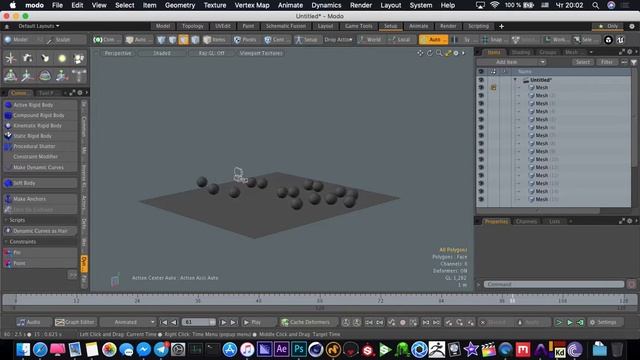Switch to the Model layout tab
The width and height of the screenshot is (640, 360).
[x=163, y=26]
